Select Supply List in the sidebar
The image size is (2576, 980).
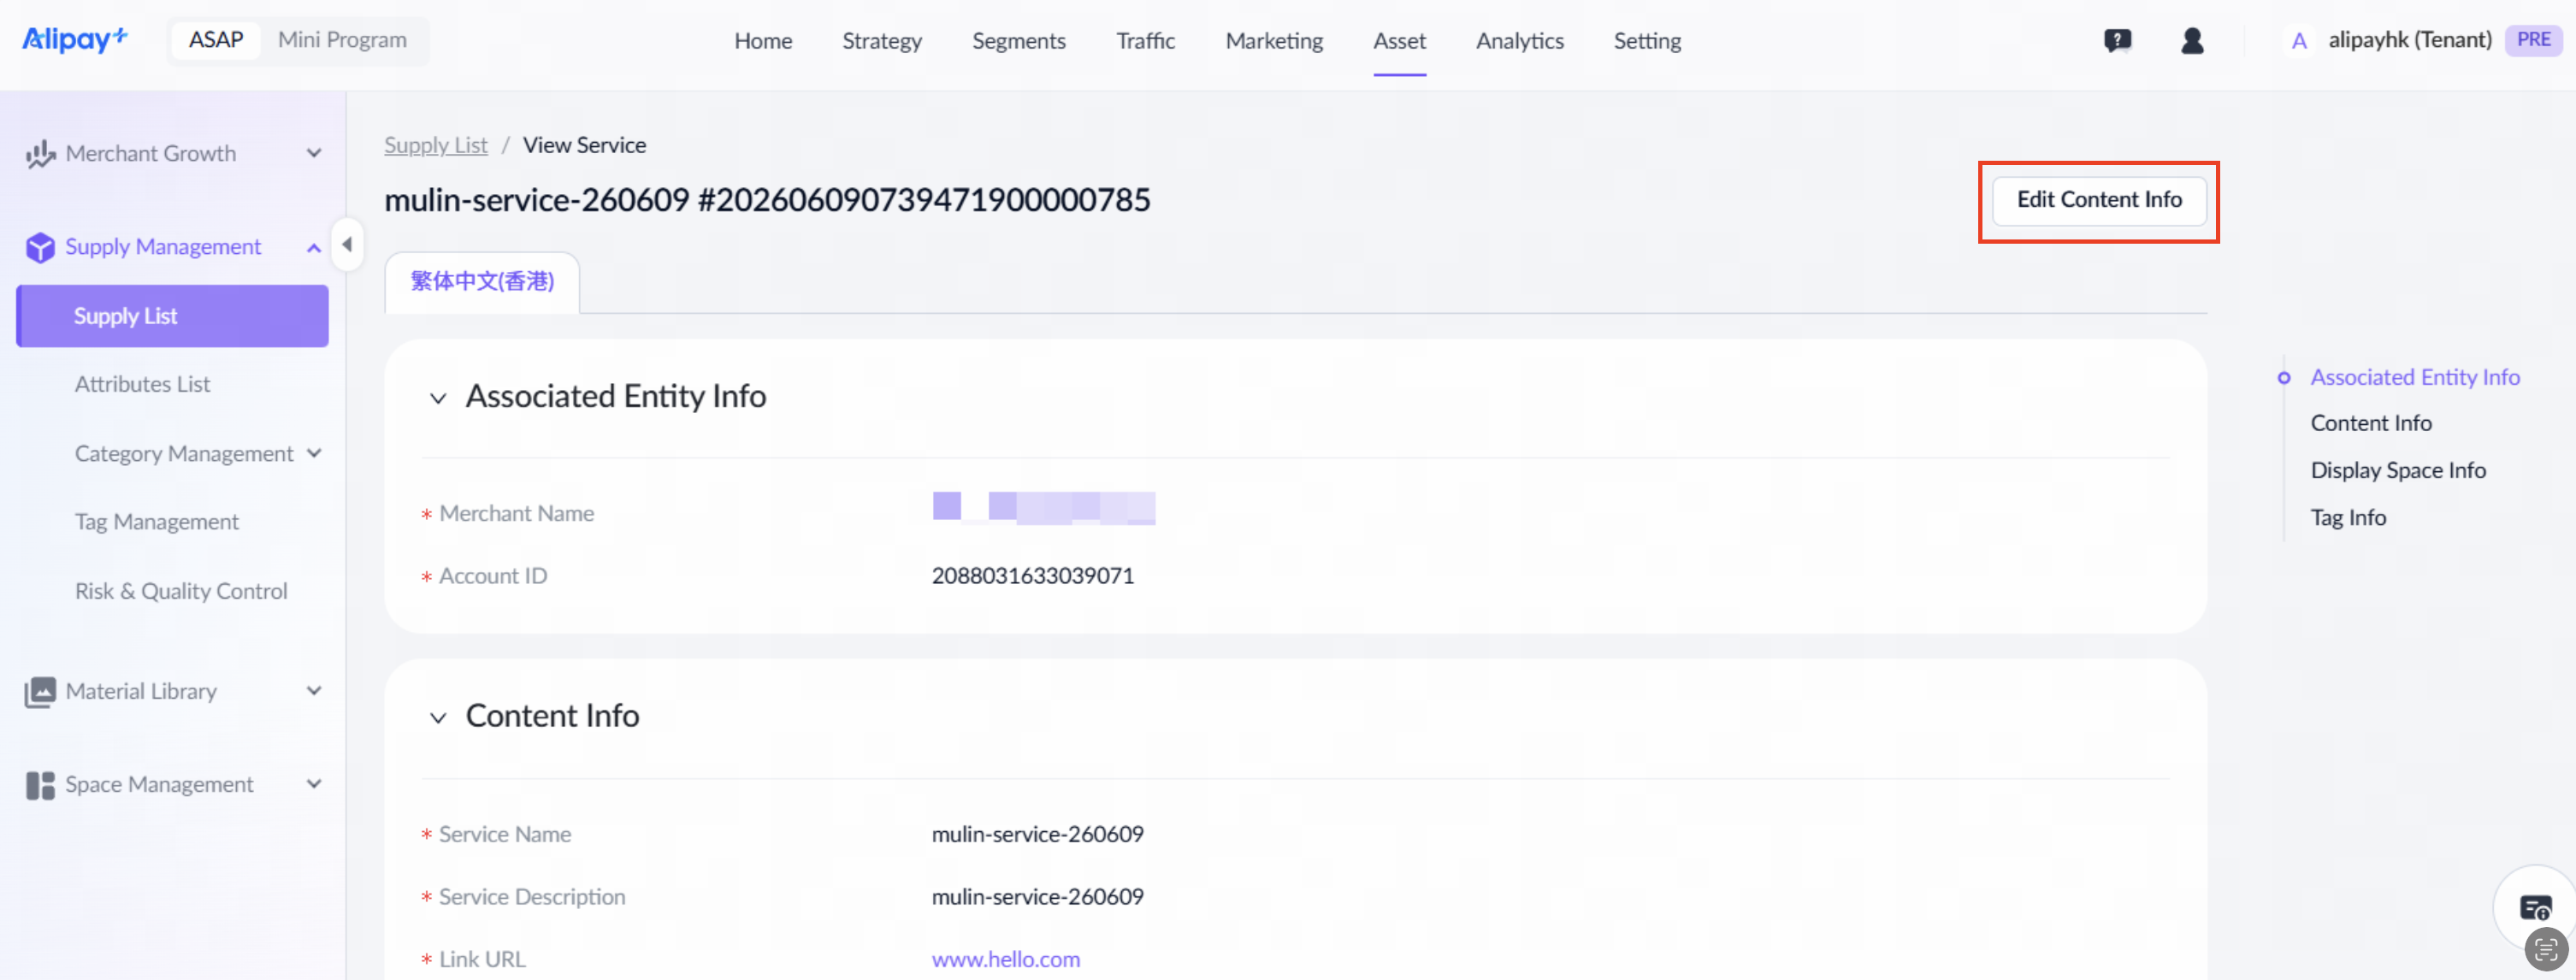pos(172,316)
